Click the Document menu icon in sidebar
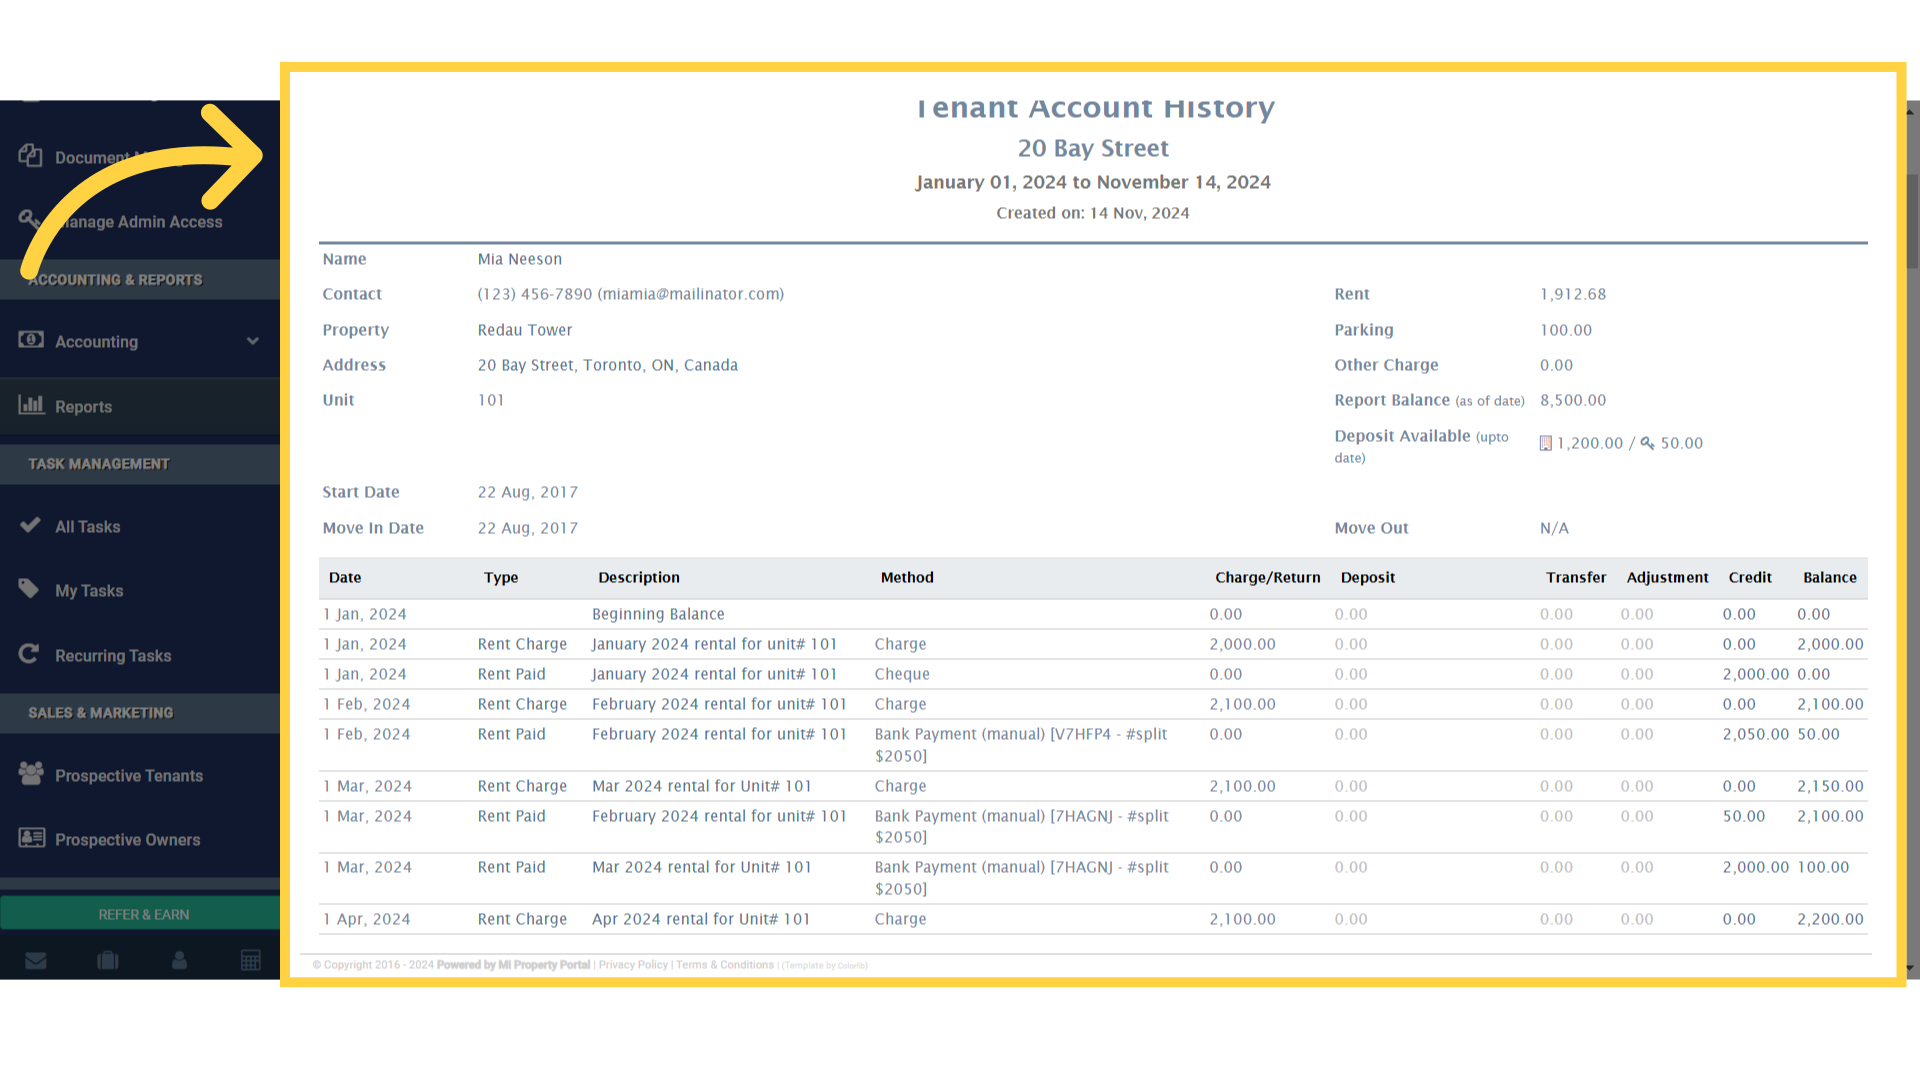Image resolution: width=1920 pixels, height=1080 pixels. (30, 156)
